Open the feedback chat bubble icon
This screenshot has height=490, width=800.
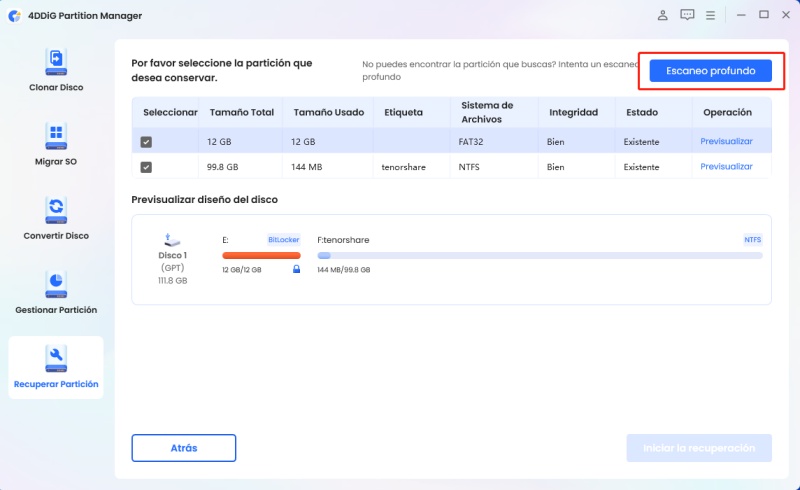(687, 15)
